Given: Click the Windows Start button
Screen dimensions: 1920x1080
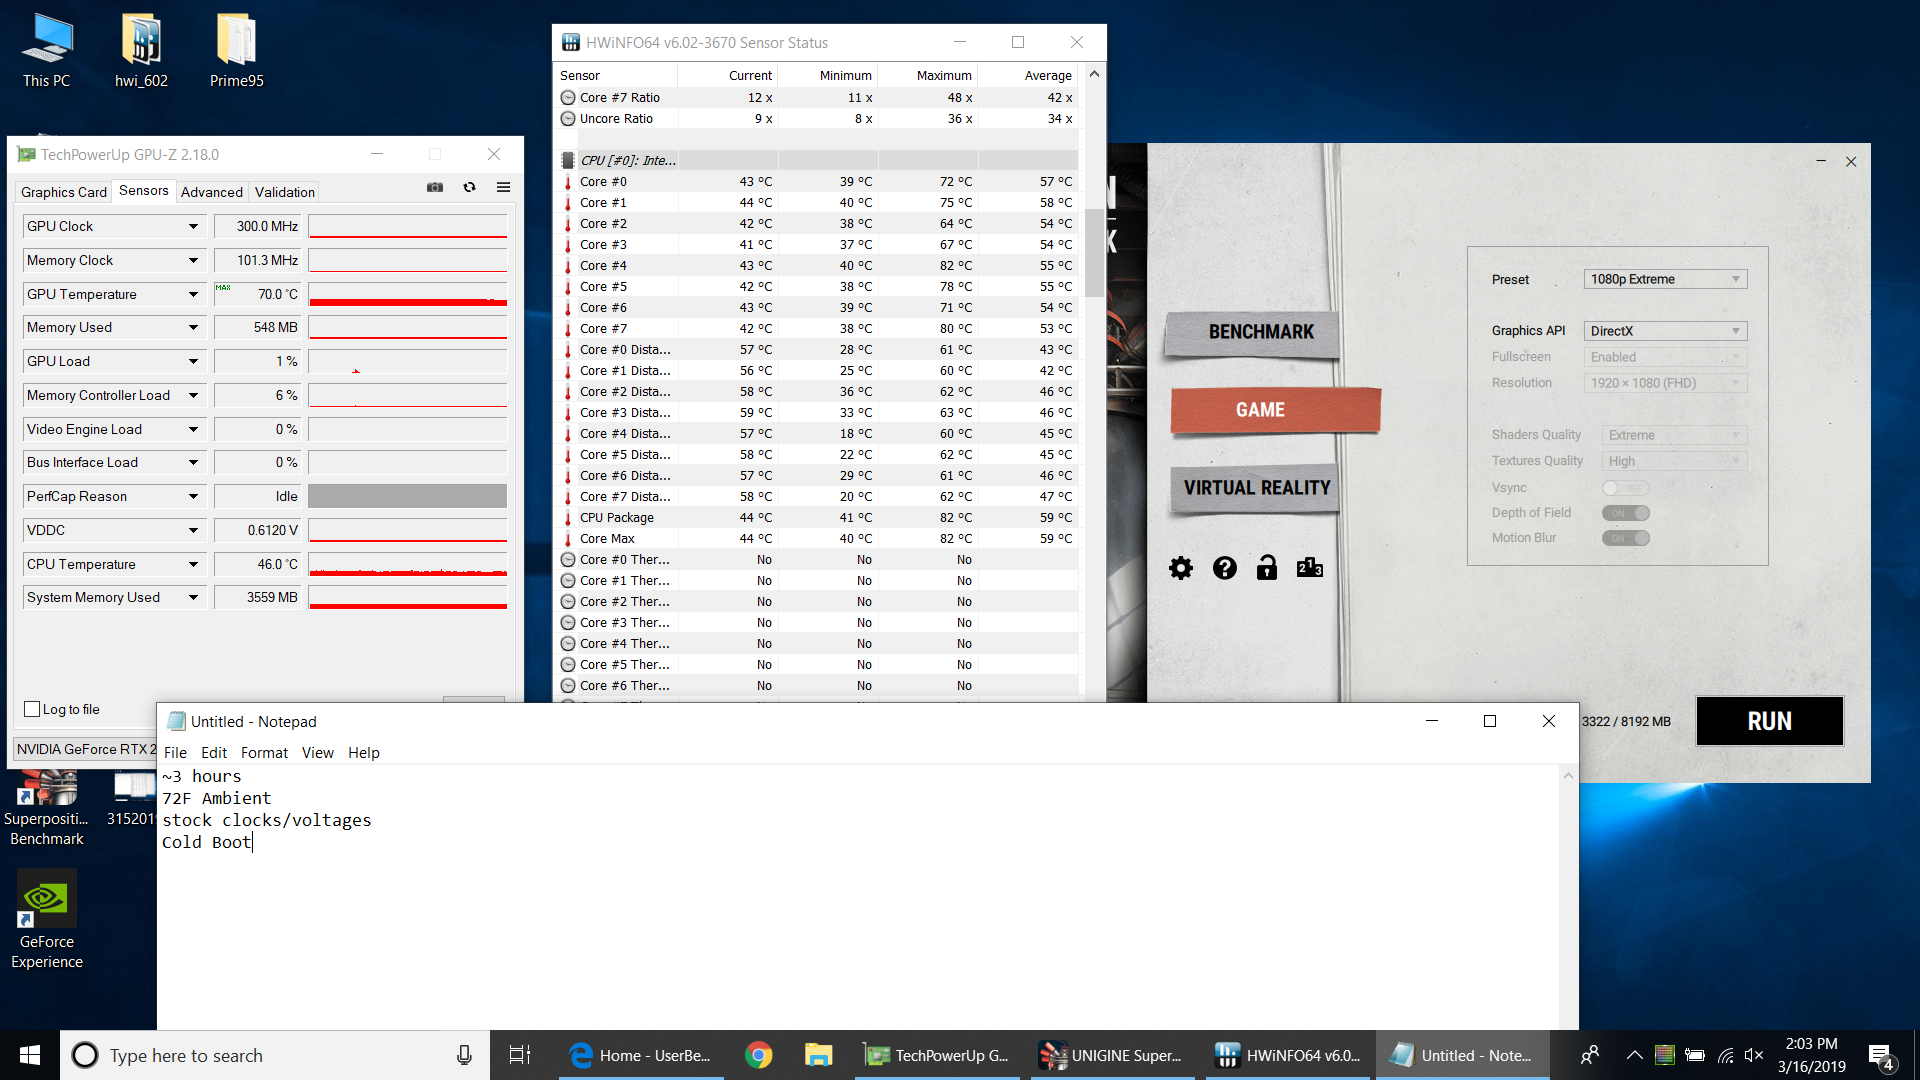Looking at the screenshot, I should [x=30, y=1055].
